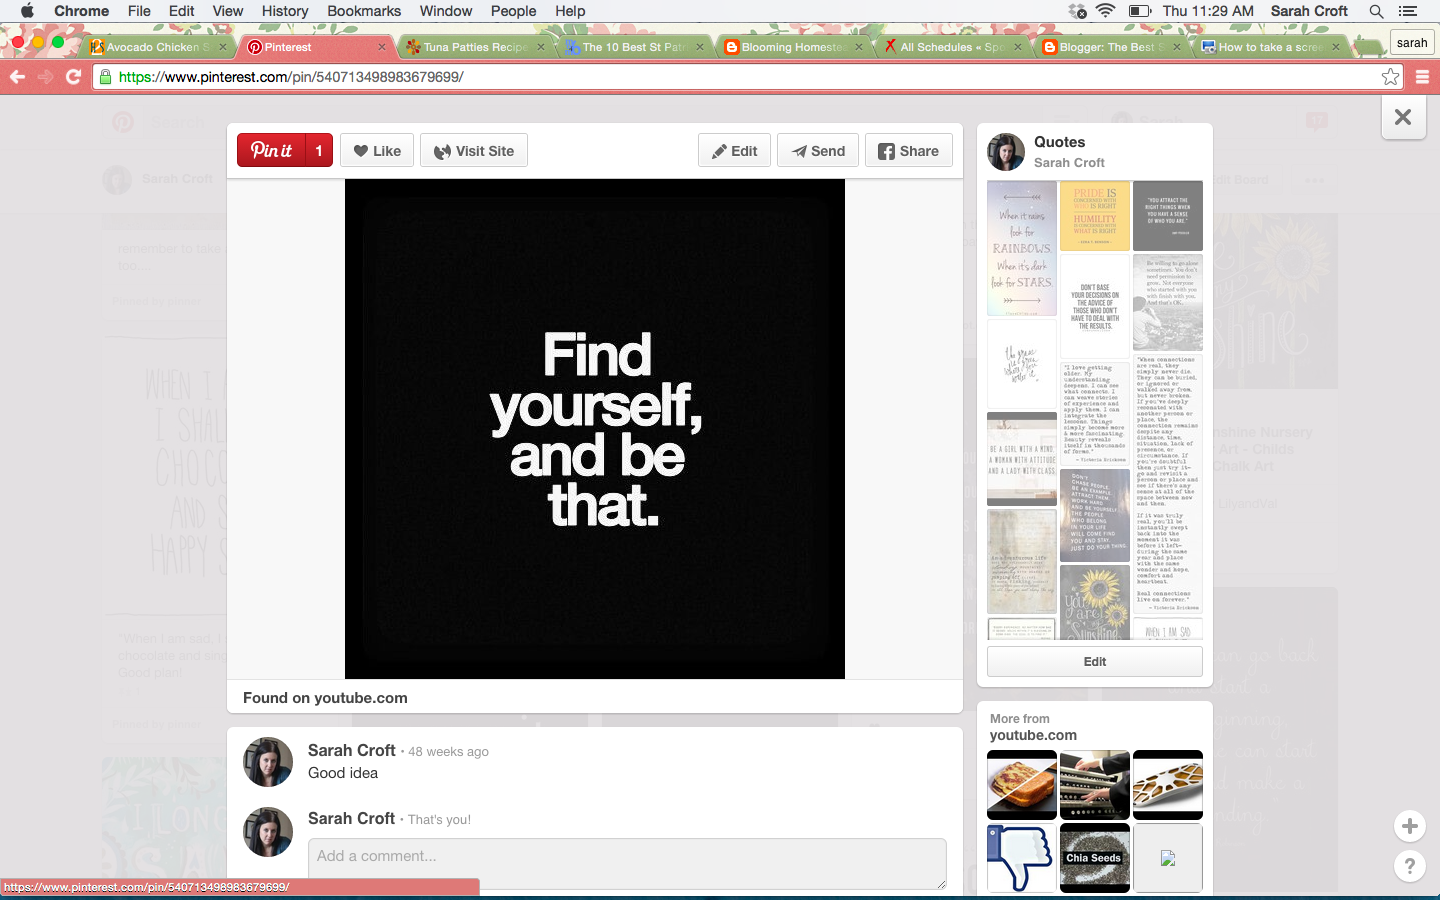The height and width of the screenshot is (900, 1440).
Task: Click the browser forward arrow
Action: click(x=45, y=77)
